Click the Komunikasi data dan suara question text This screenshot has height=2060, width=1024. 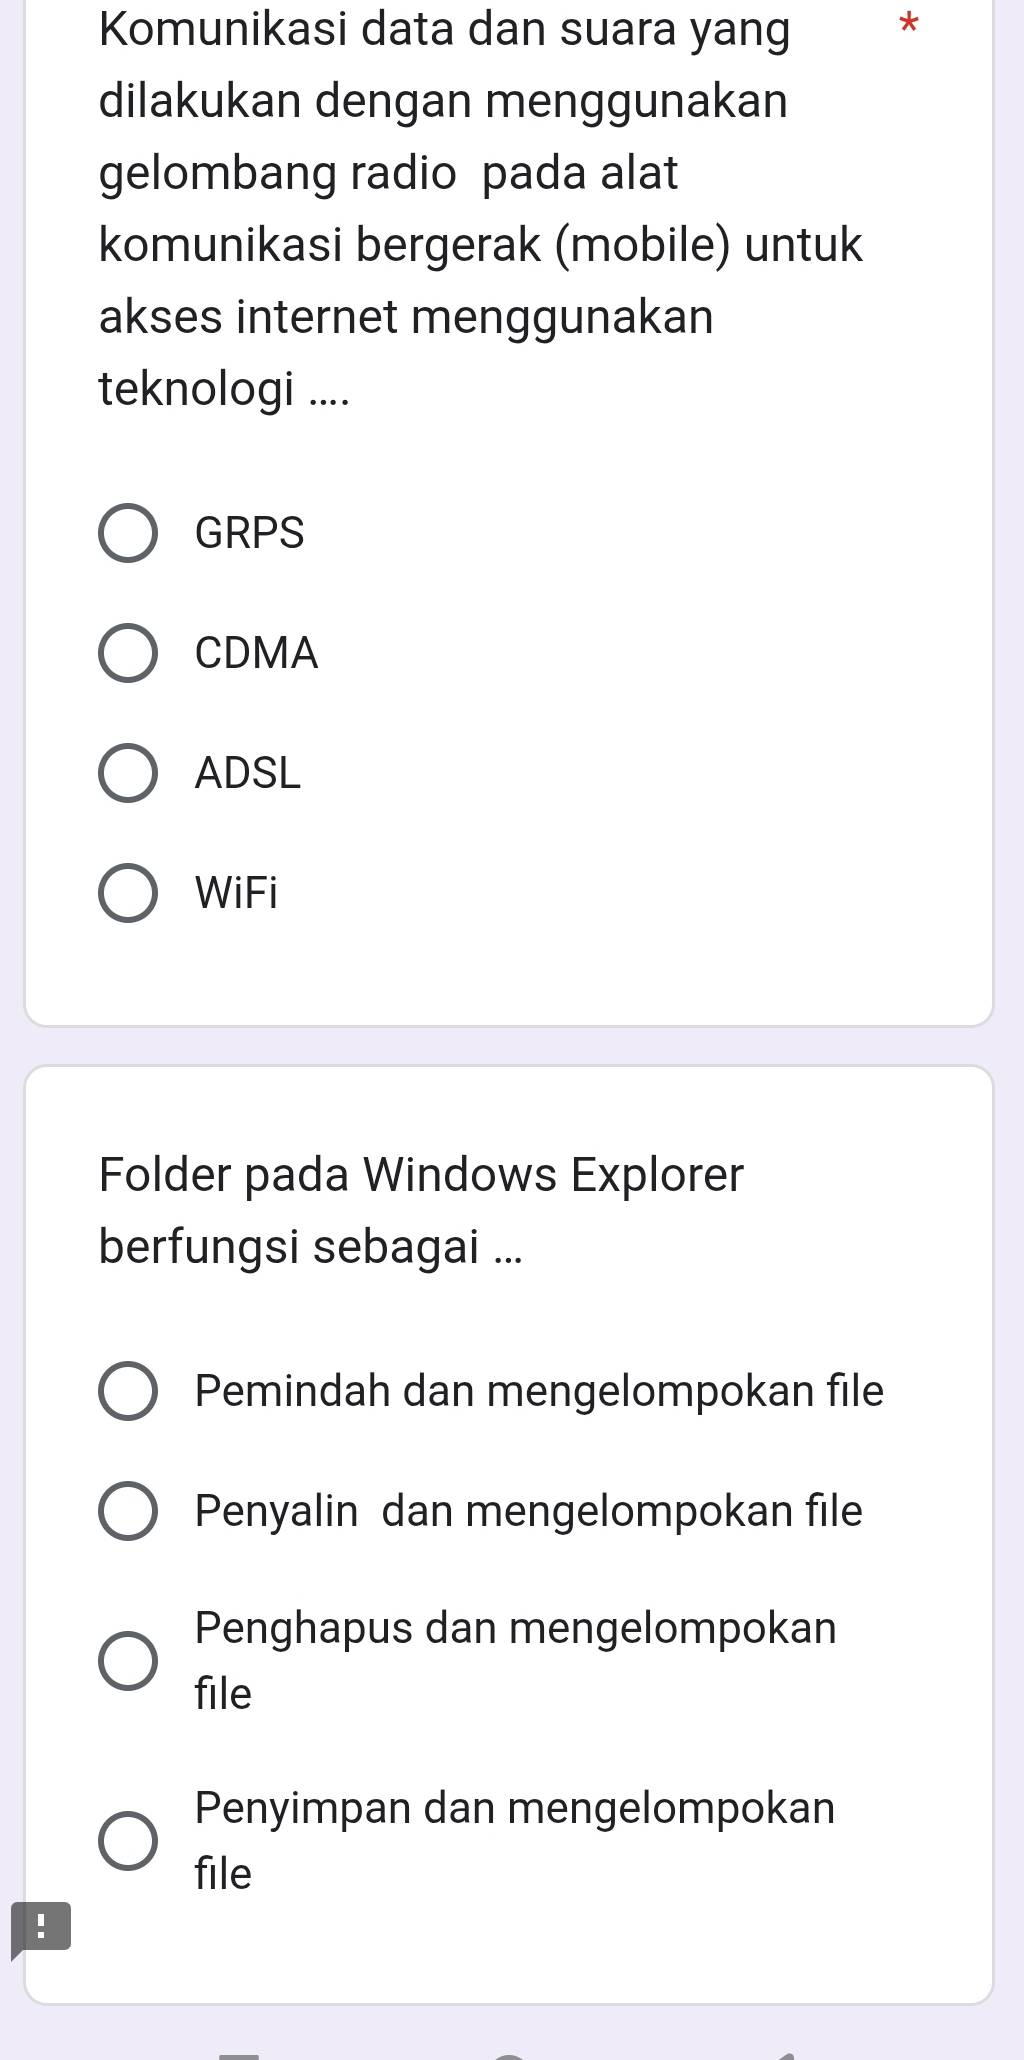pyautogui.click(x=480, y=208)
